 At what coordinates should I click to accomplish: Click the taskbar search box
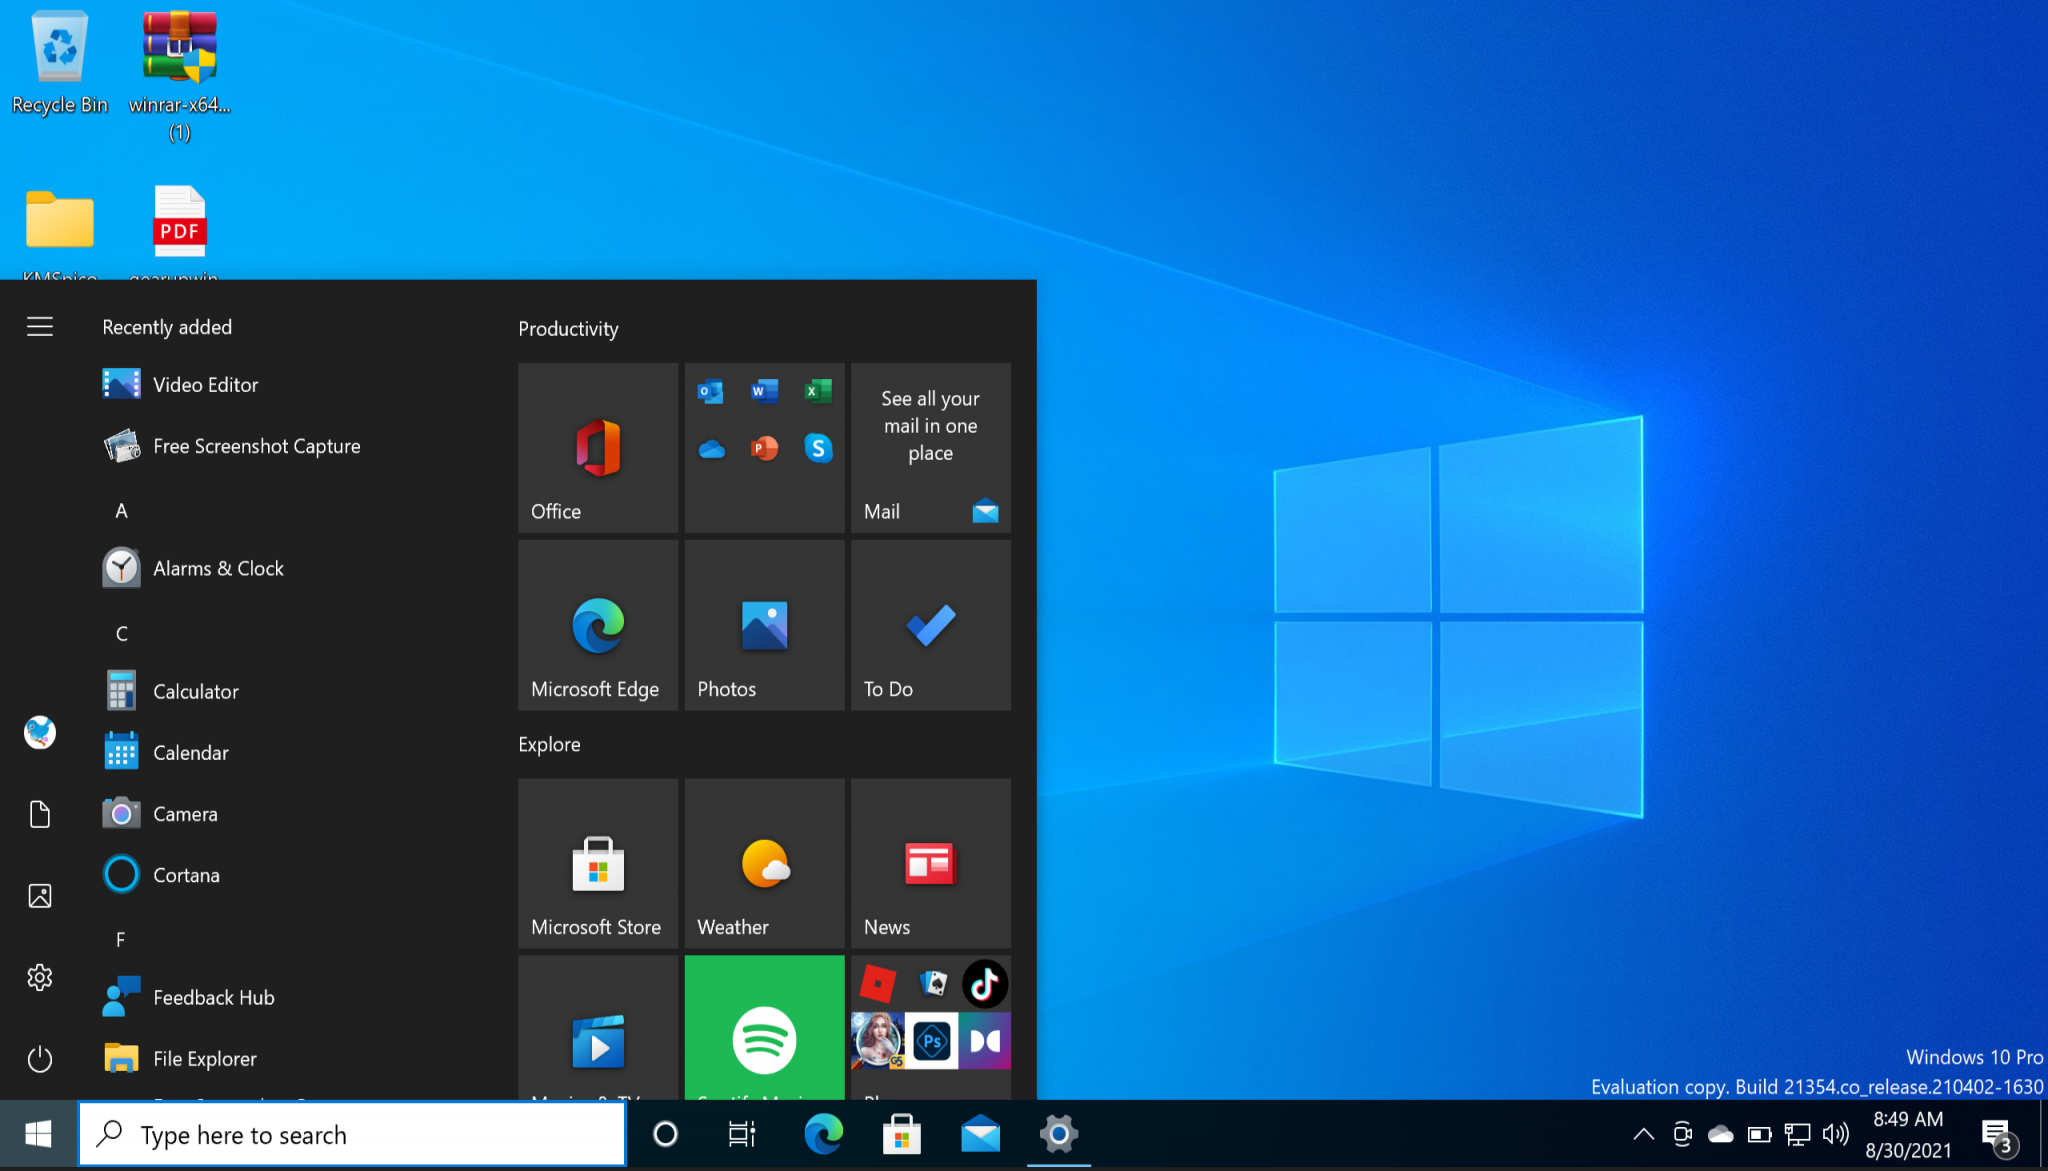[350, 1134]
